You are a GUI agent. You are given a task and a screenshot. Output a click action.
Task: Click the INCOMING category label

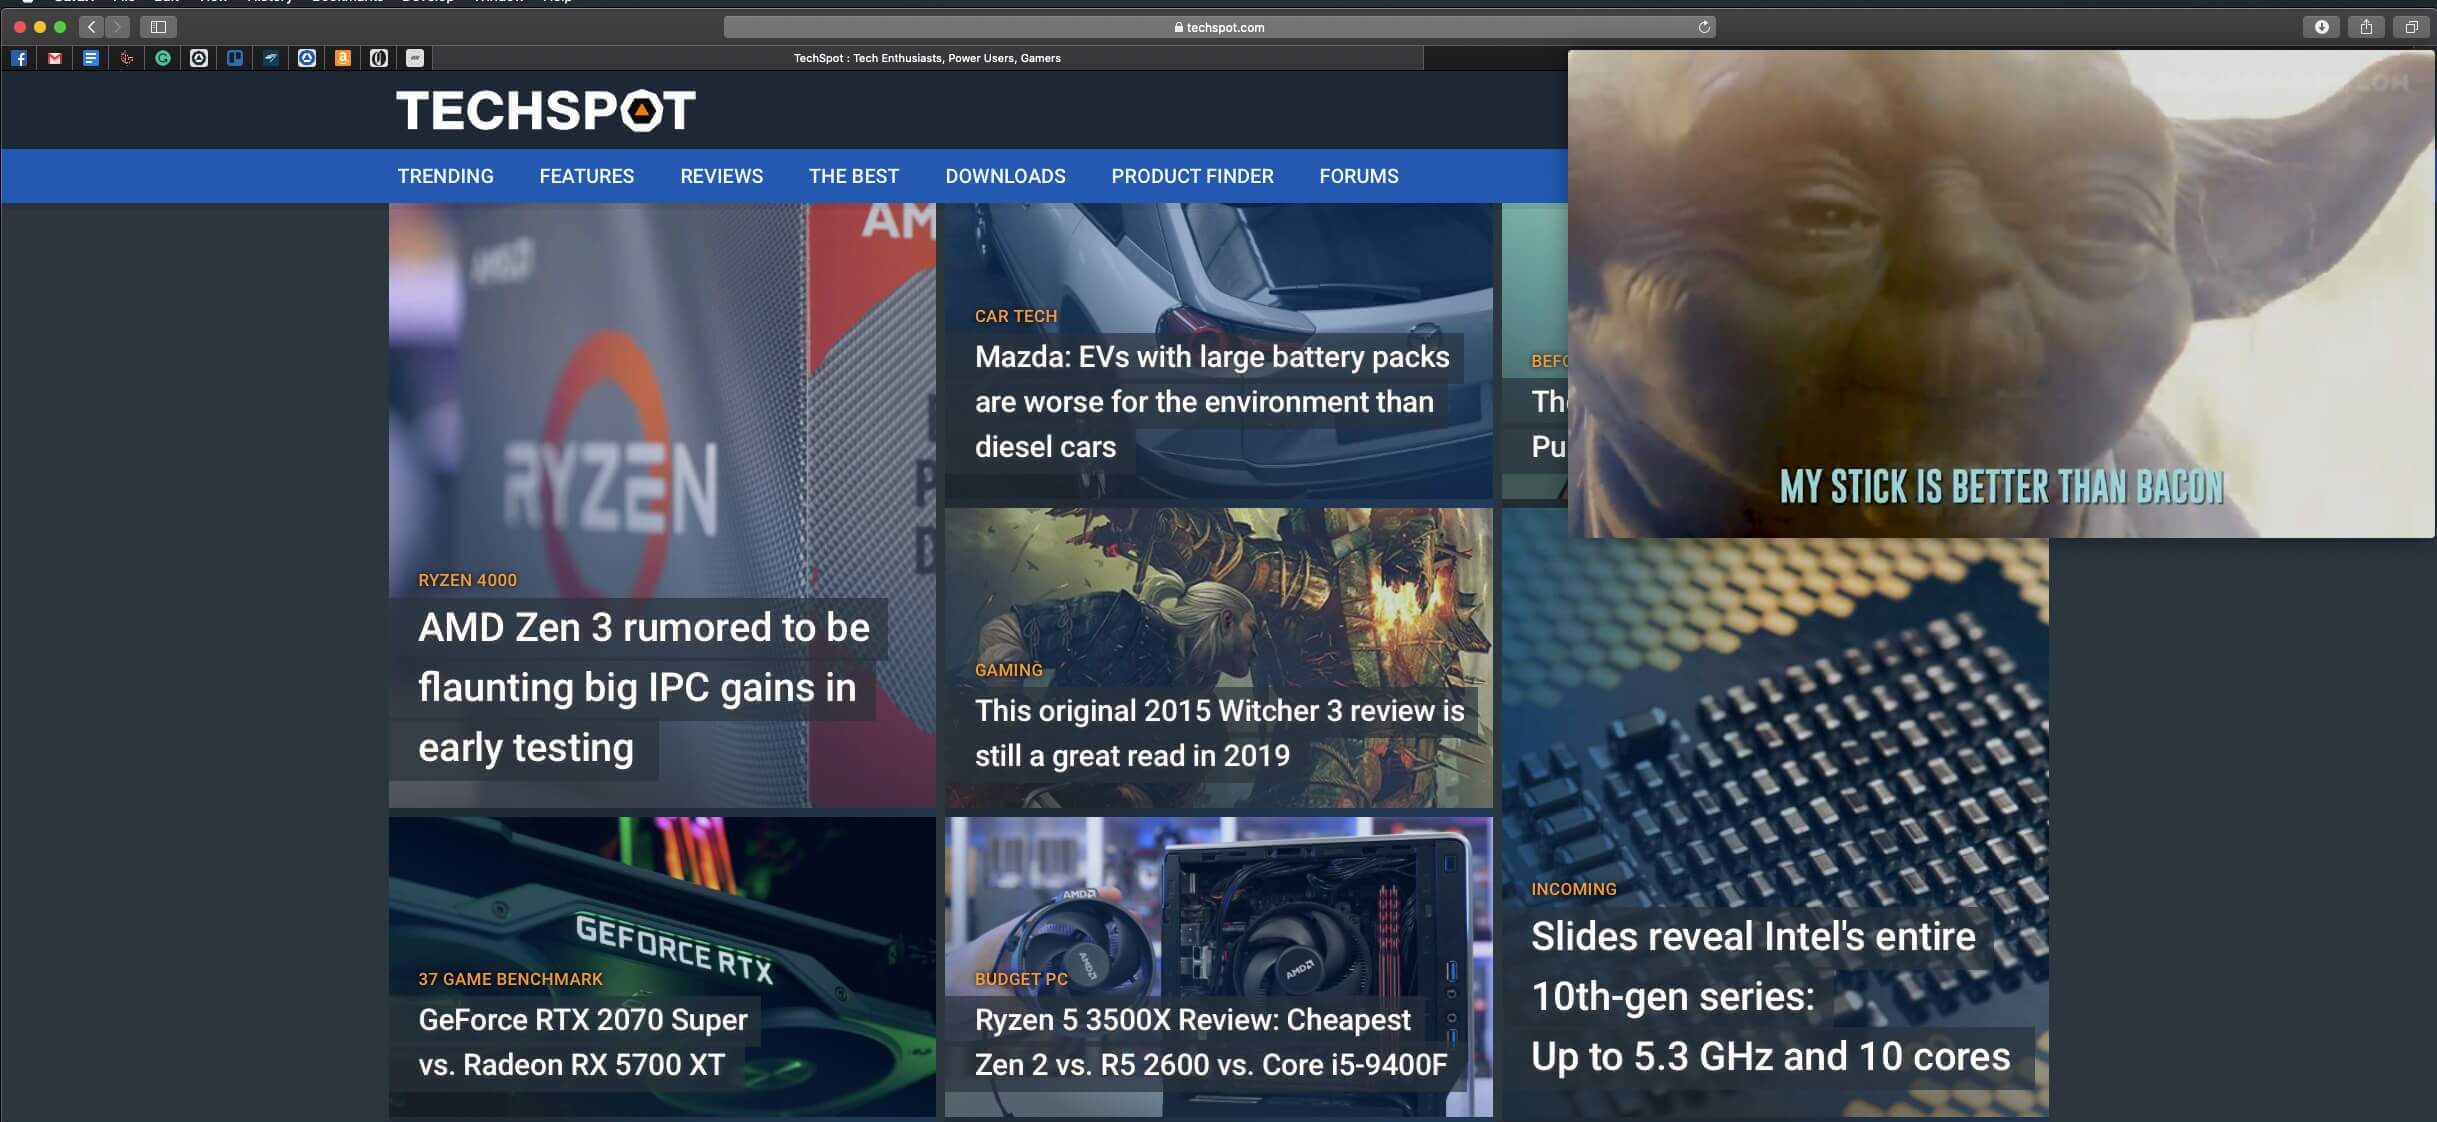1573,889
